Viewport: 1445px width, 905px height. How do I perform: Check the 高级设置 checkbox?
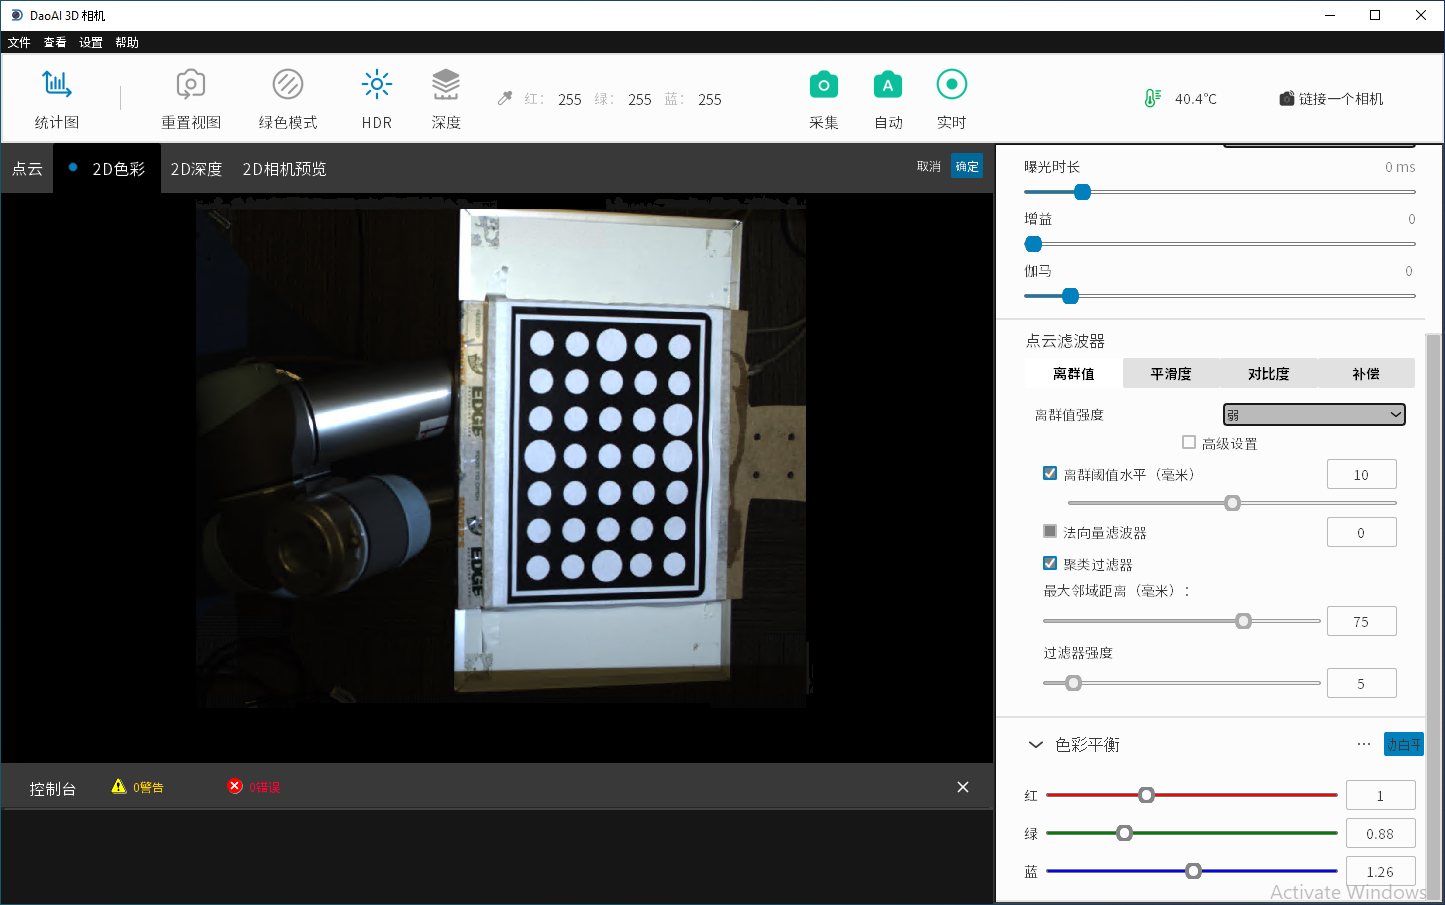1189,442
